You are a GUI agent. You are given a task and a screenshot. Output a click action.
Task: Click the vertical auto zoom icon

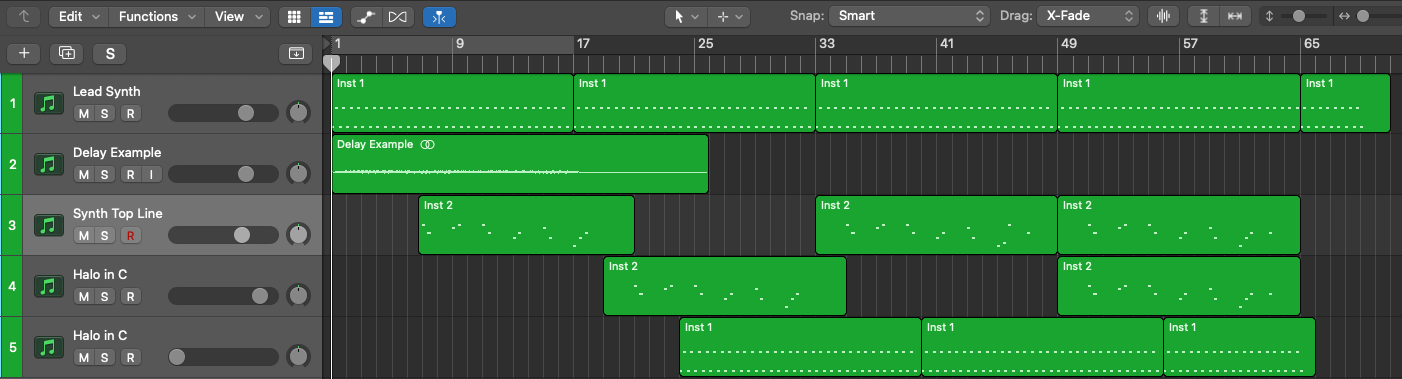click(1205, 16)
